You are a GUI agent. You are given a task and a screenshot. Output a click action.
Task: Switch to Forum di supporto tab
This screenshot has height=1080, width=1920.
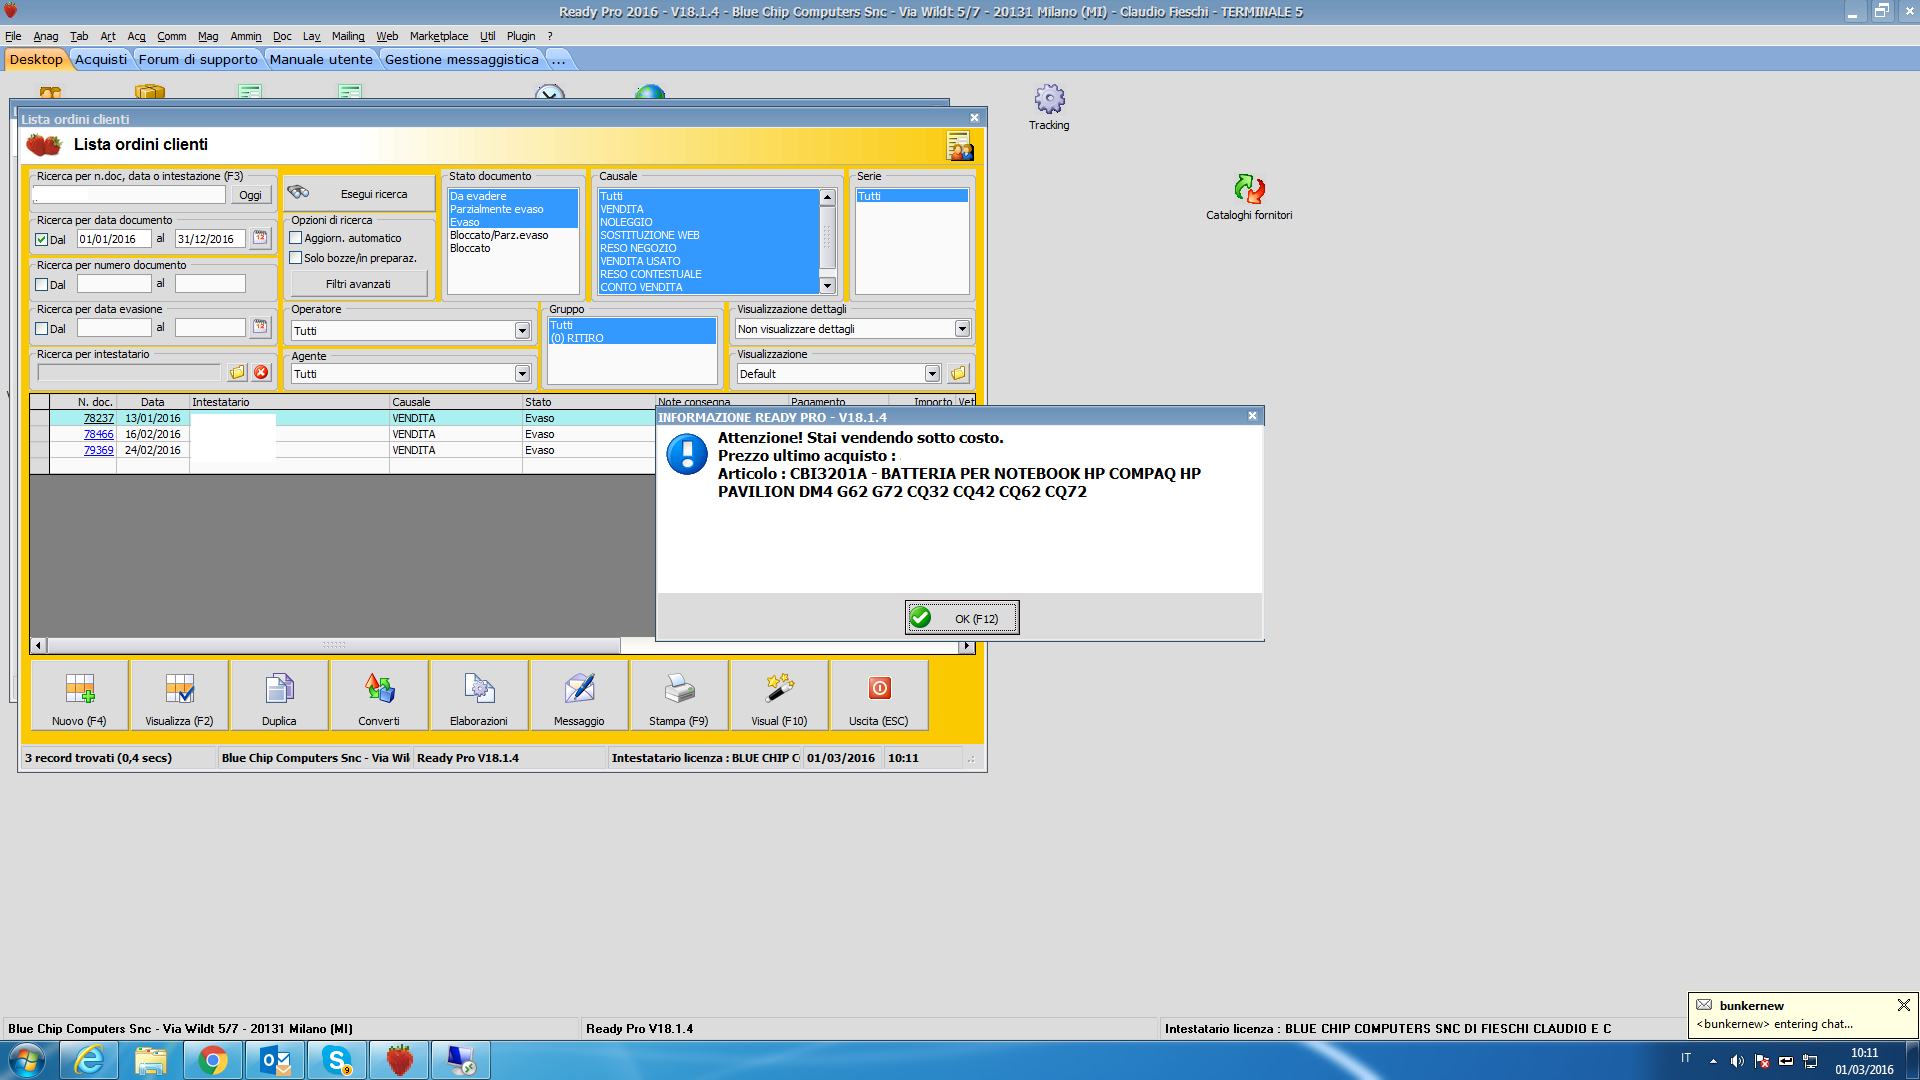pyautogui.click(x=198, y=60)
